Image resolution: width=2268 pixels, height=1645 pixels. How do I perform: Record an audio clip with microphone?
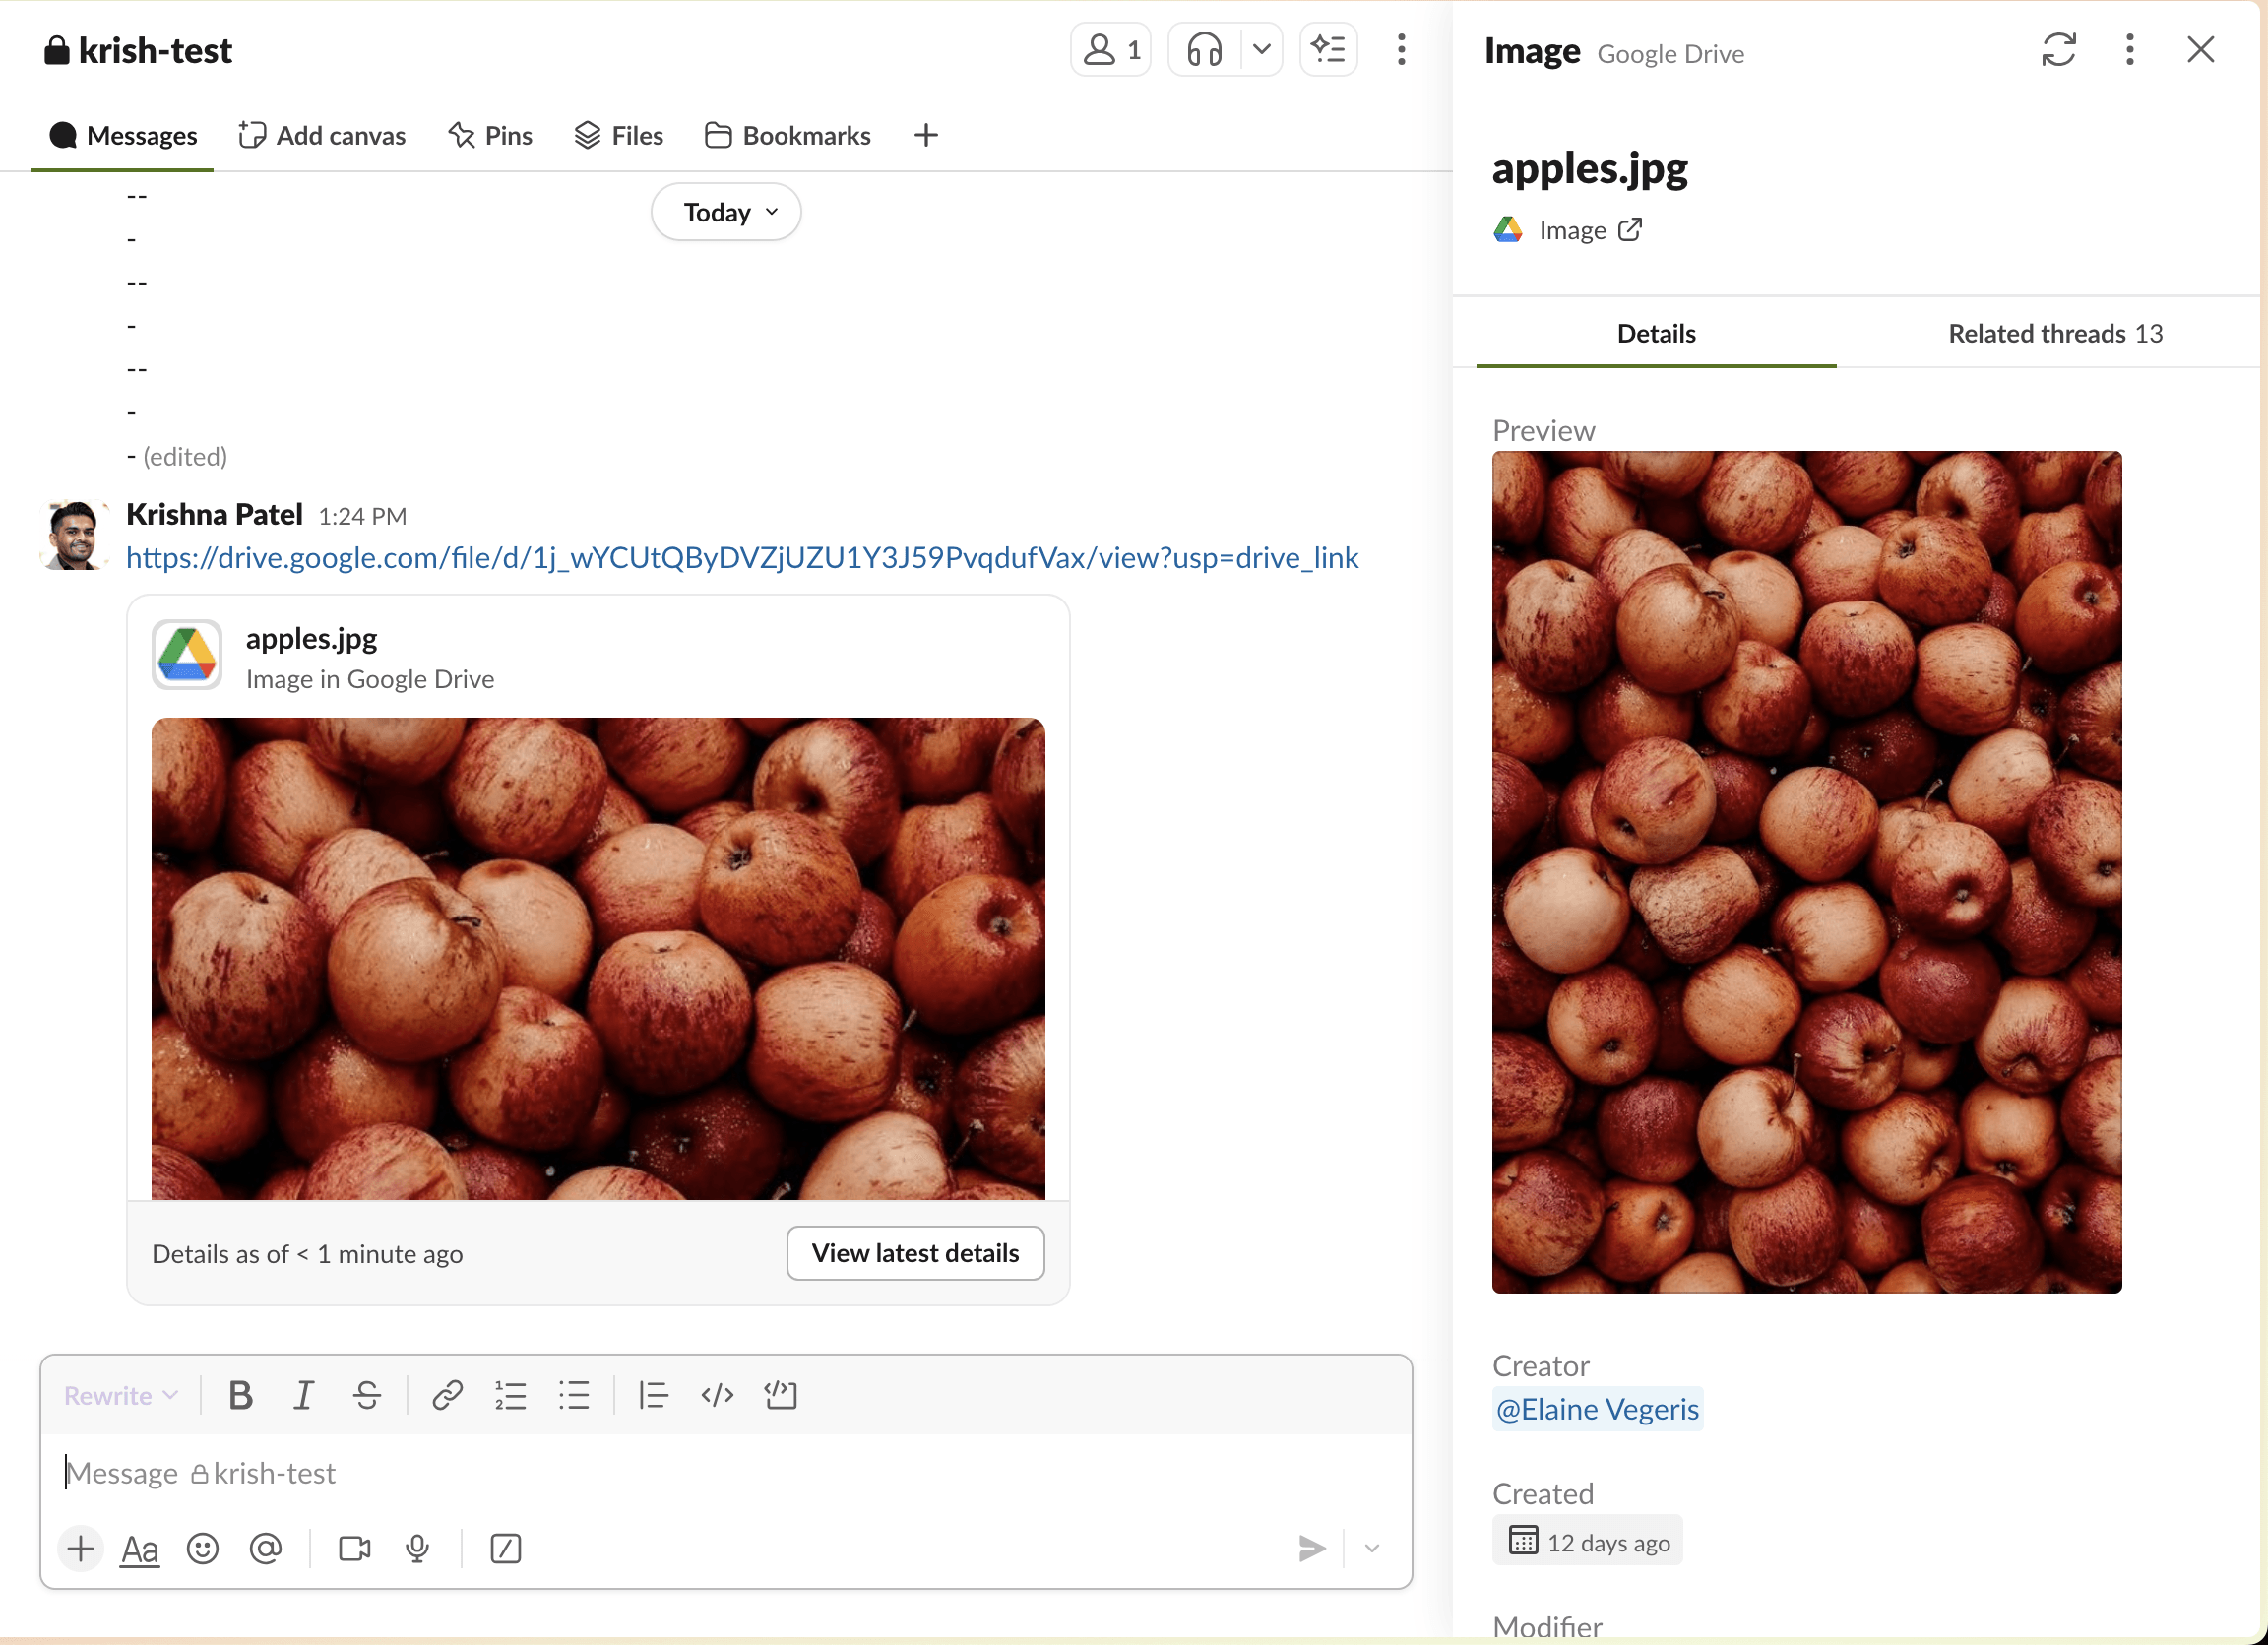click(417, 1549)
